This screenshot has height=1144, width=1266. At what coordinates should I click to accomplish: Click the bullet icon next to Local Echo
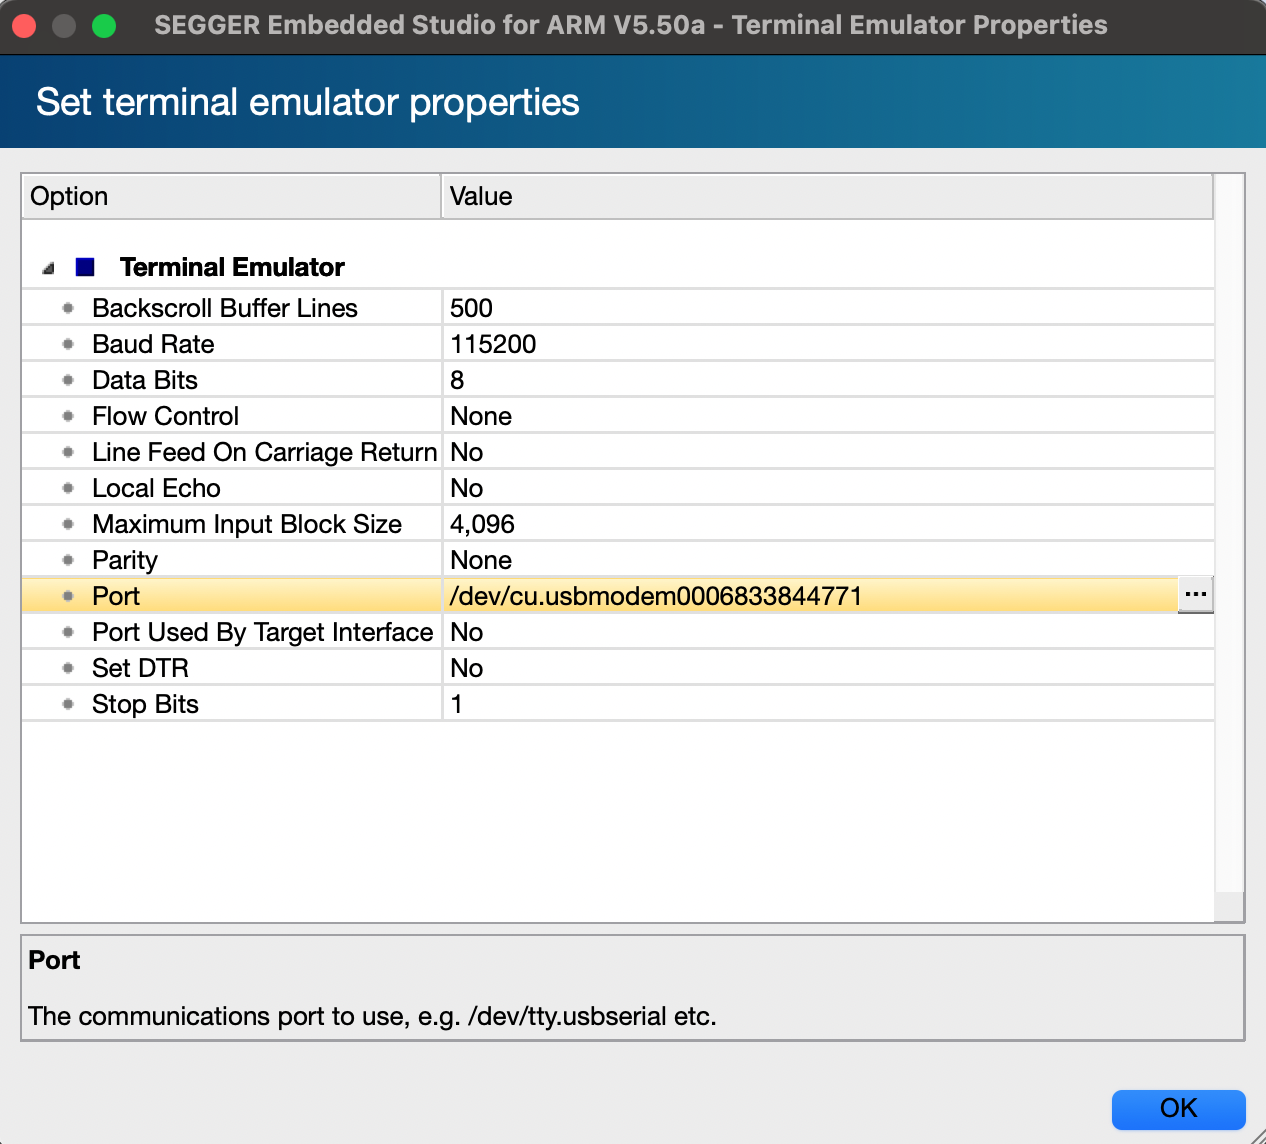[67, 487]
